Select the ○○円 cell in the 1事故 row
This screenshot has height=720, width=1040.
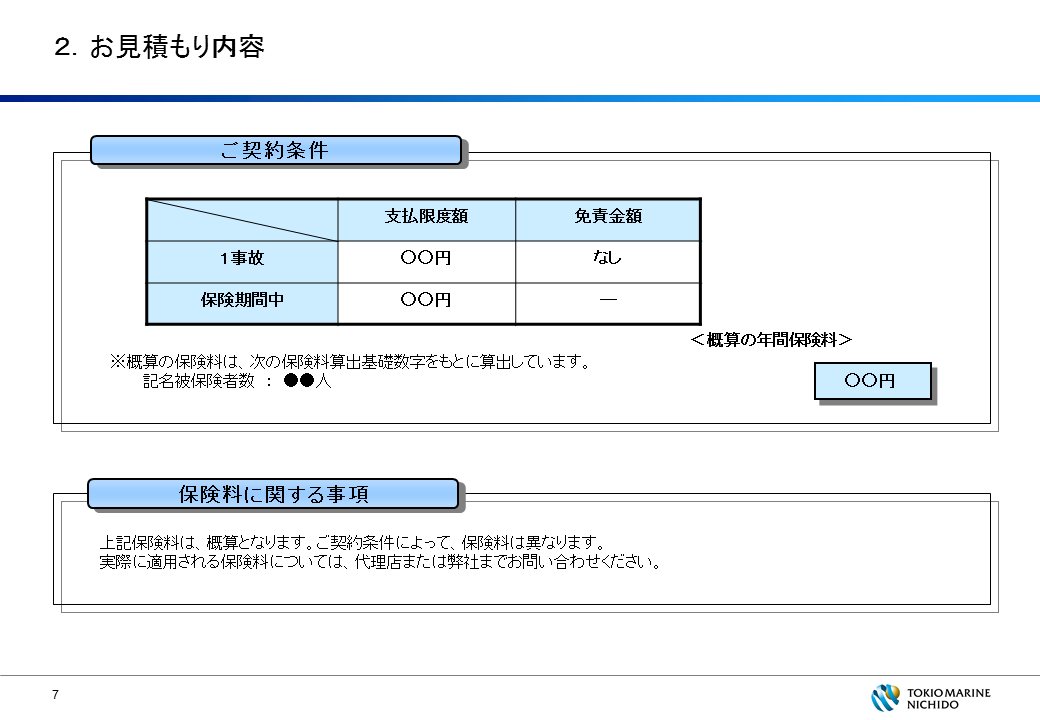click(426, 262)
